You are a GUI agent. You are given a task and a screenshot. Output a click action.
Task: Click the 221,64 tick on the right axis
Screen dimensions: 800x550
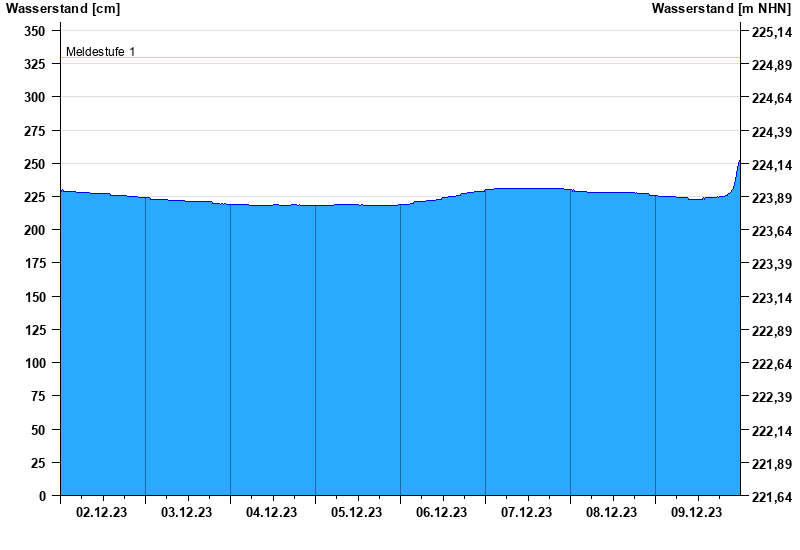coord(770,497)
